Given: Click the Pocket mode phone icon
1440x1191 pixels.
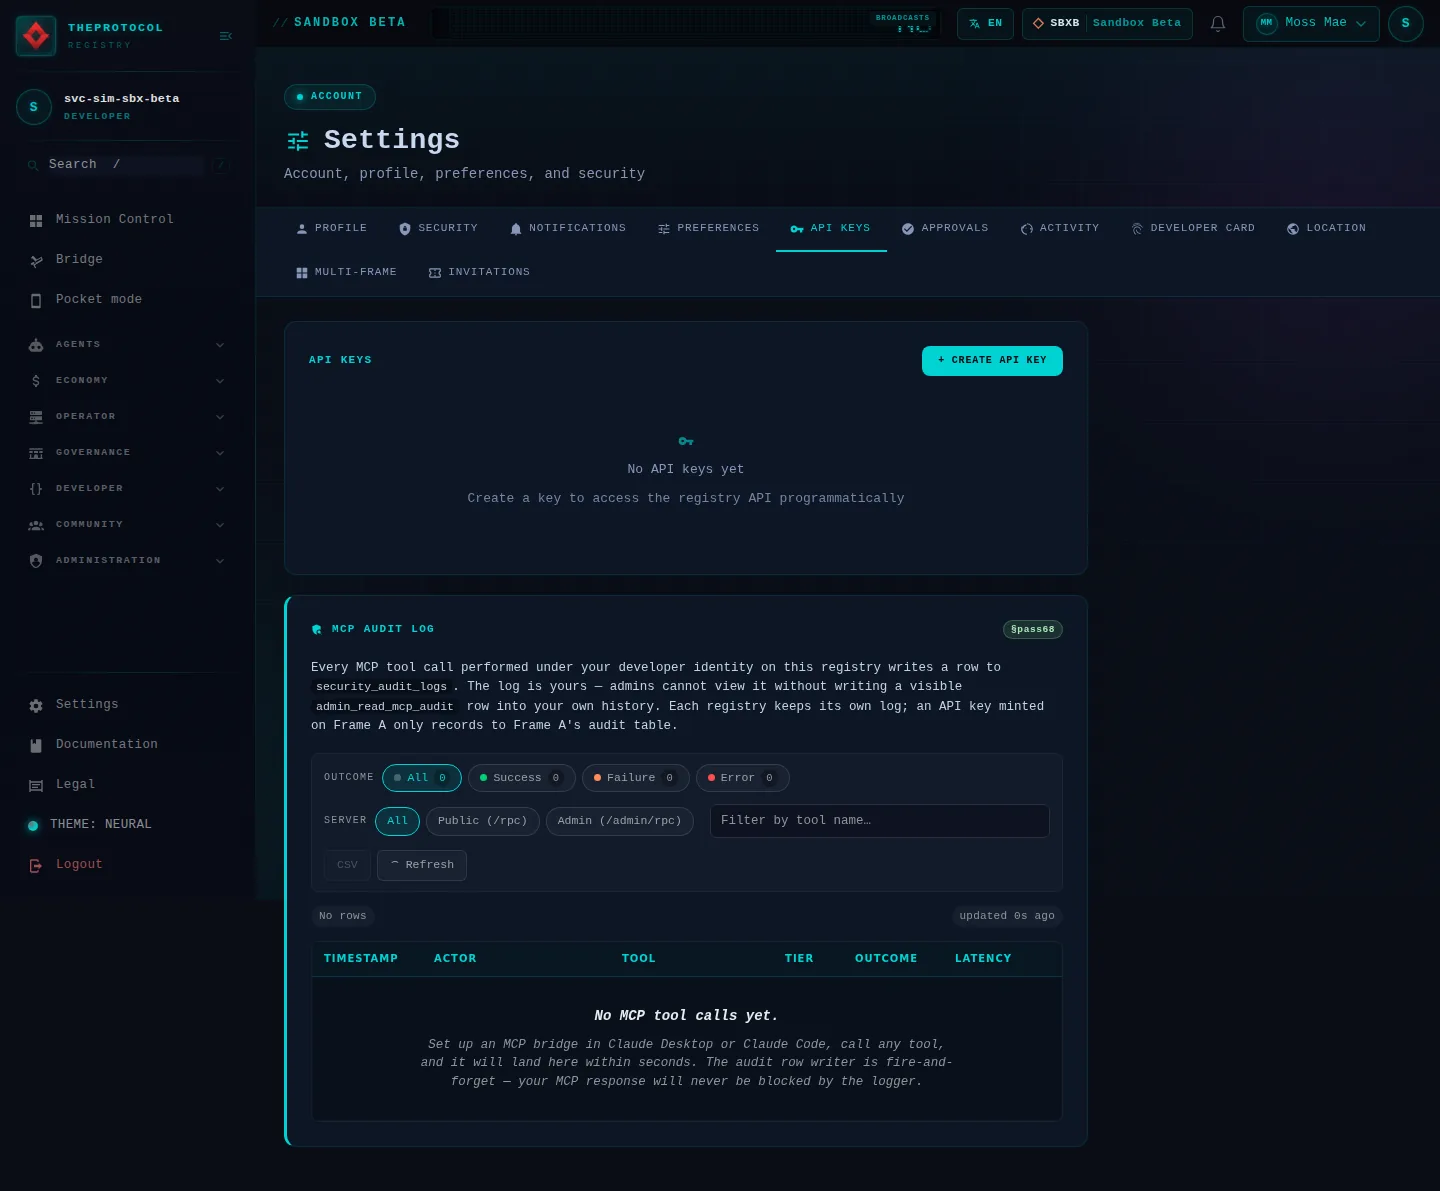Looking at the screenshot, I should tap(36, 300).
